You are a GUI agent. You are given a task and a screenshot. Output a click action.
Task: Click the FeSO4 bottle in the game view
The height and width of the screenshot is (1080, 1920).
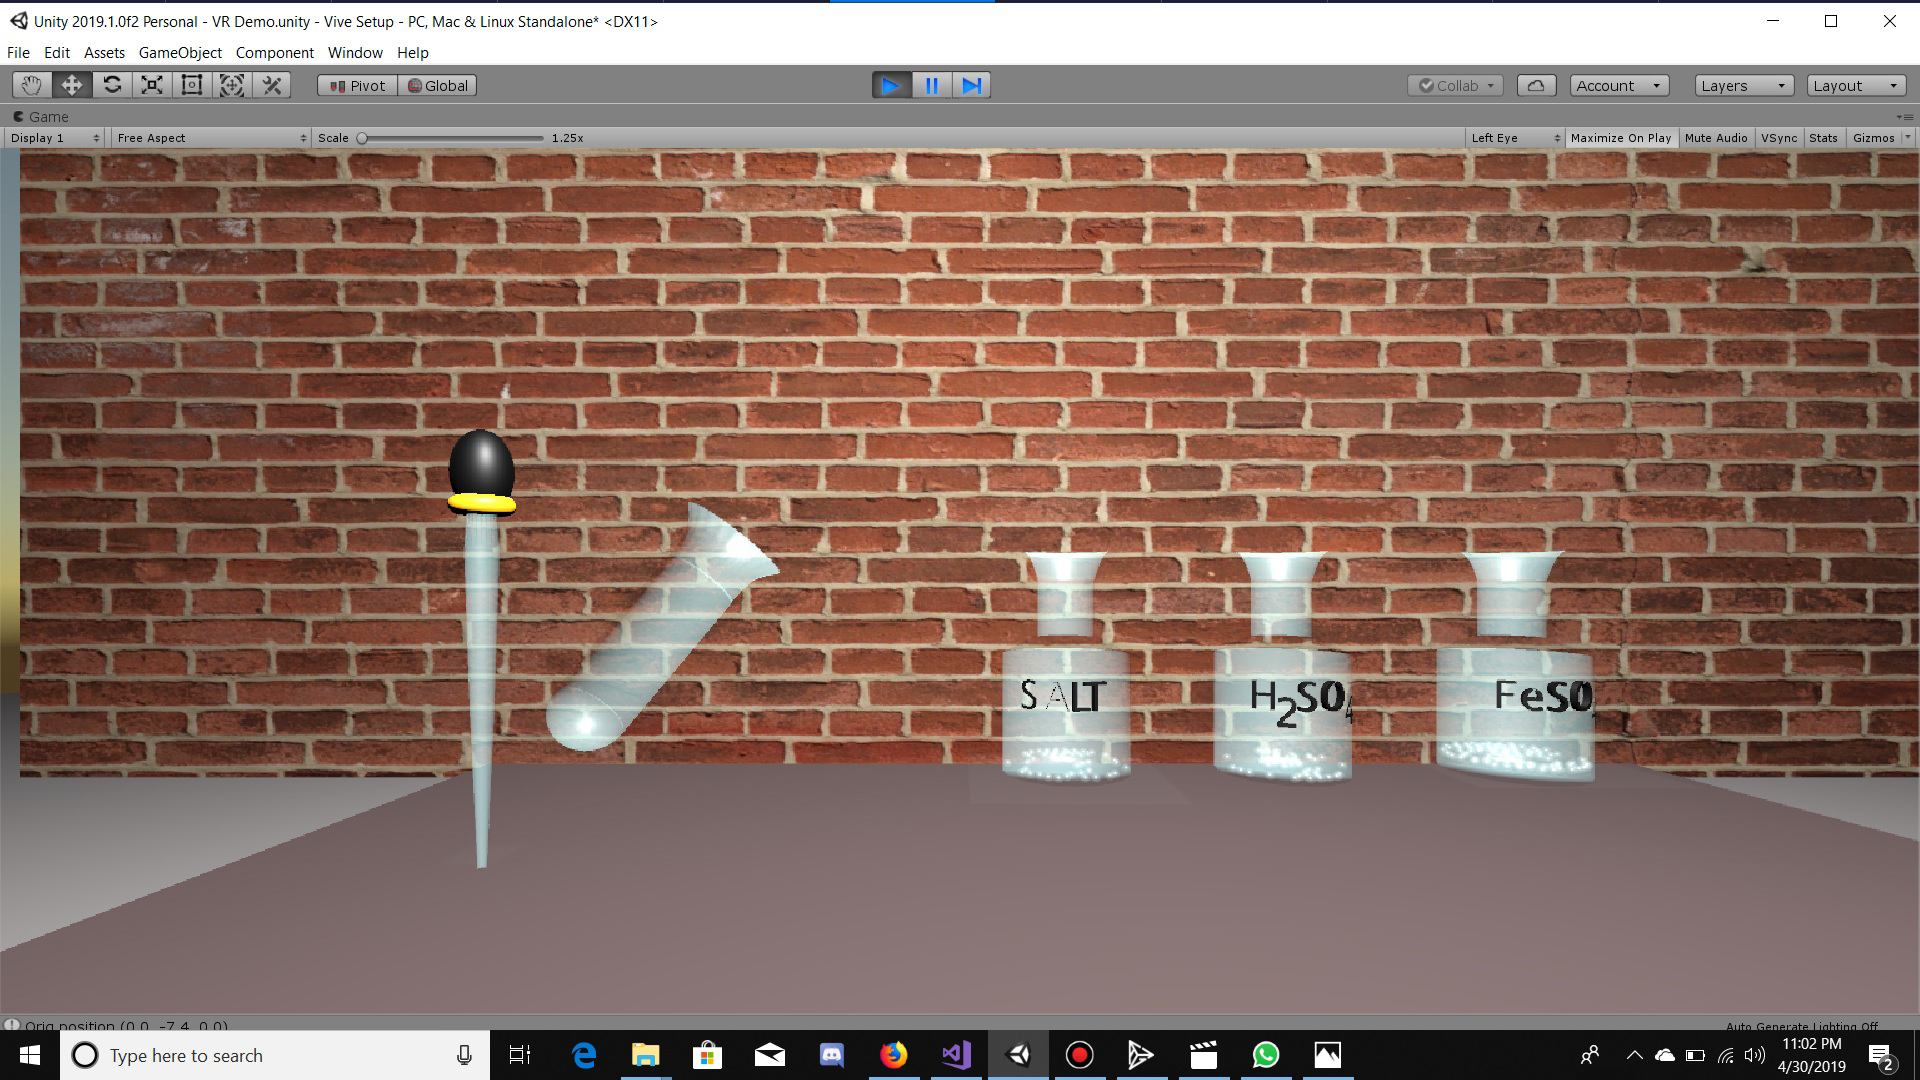coord(1515,666)
